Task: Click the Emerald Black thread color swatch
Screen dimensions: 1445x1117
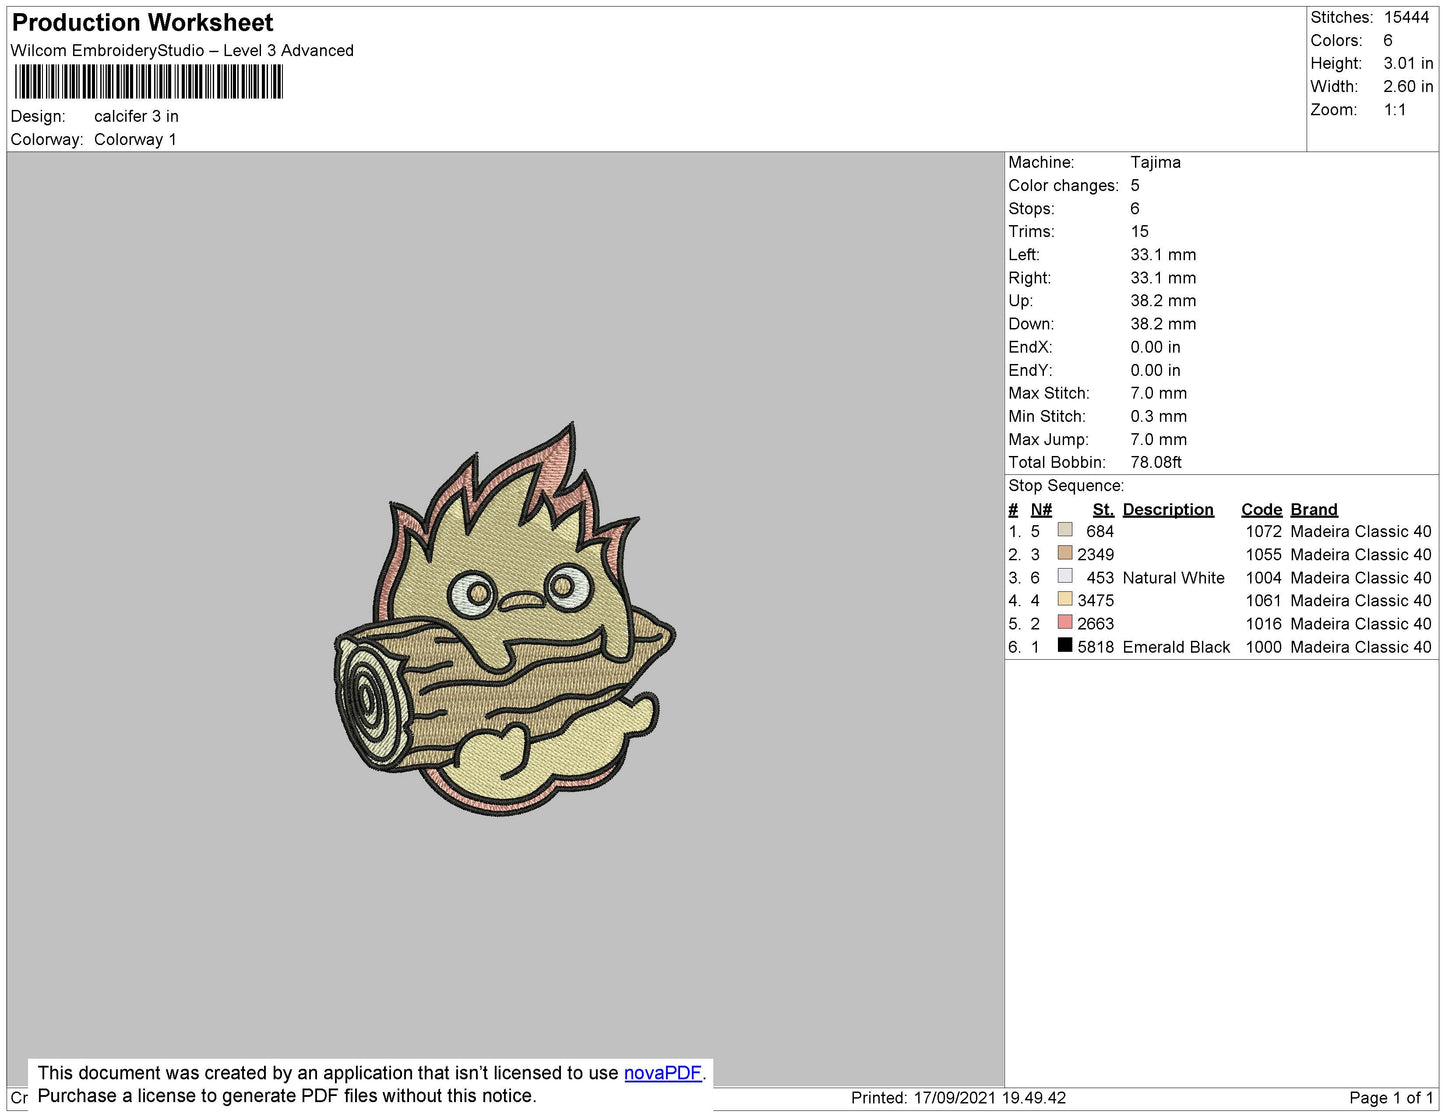Action: [1065, 645]
